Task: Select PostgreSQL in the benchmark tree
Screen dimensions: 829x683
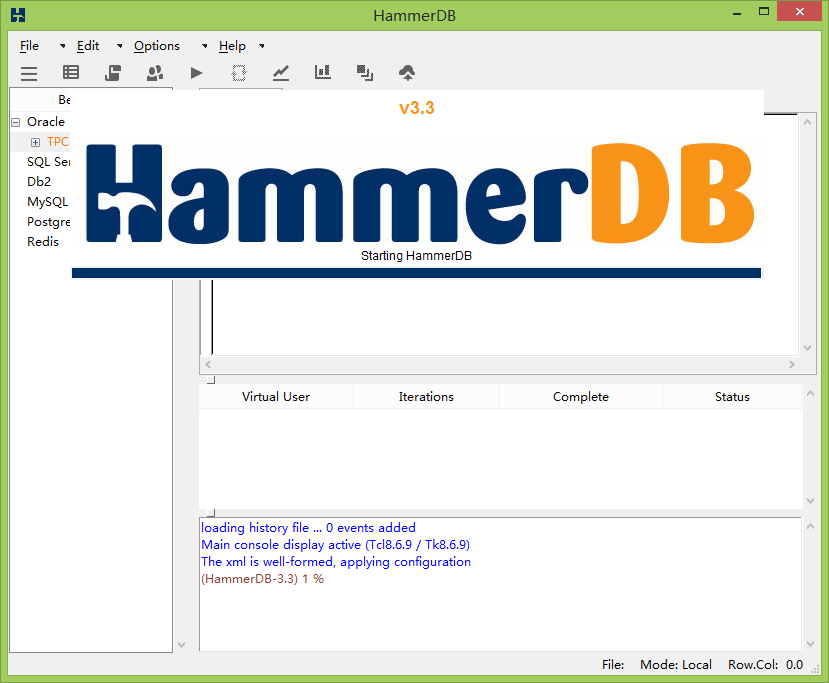Action: [48, 222]
